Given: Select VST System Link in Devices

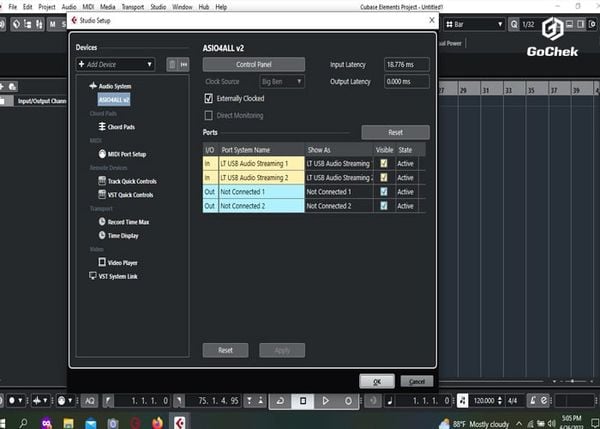Looking at the screenshot, I should pyautogui.click(x=118, y=276).
